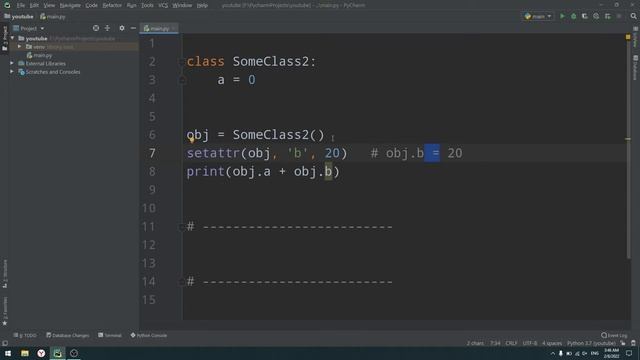This screenshot has height=360, width=640.
Task: Show hidden system tray icons
Action: tap(553, 353)
